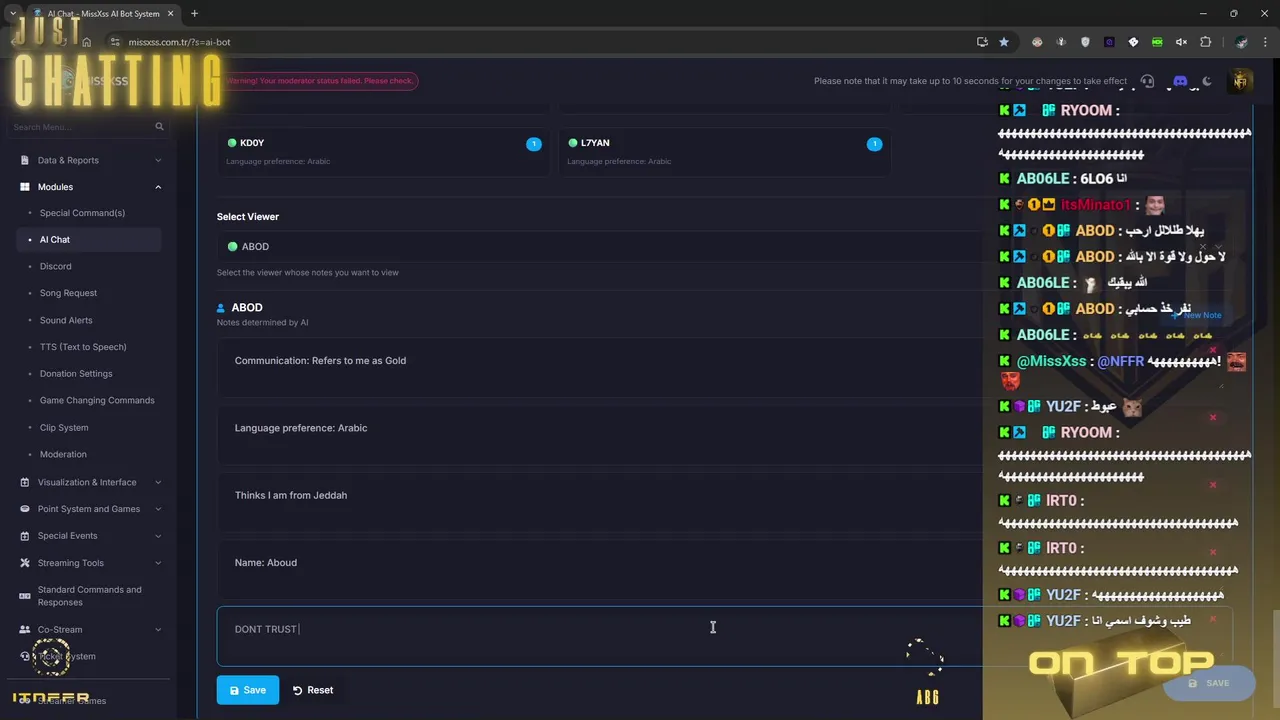Collapse the Modules sidebar section

158,187
